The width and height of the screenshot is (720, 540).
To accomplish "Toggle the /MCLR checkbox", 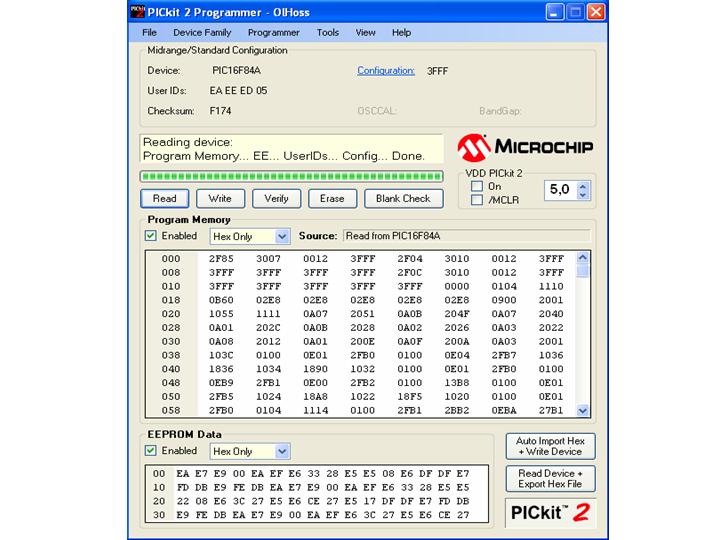I will 477,200.
